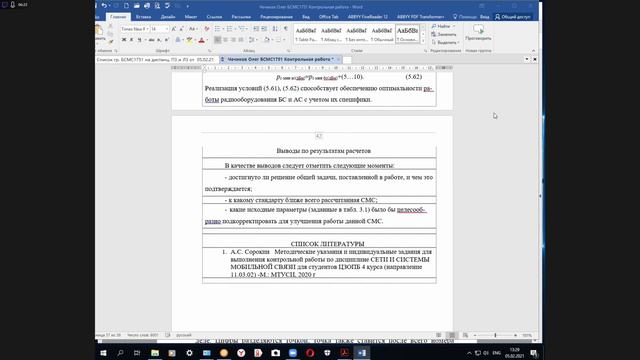Click the bold Ж button
Viewport: 640px width, 360px height.
coord(124,40)
